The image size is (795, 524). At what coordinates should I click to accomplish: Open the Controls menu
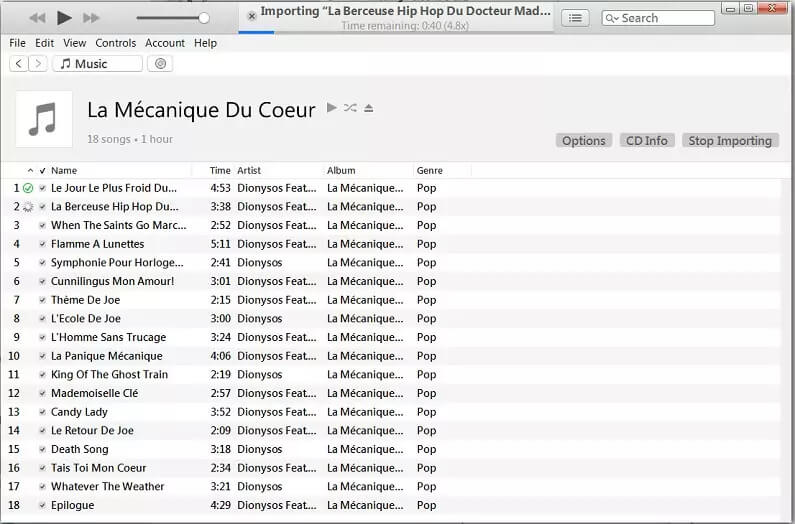click(116, 43)
